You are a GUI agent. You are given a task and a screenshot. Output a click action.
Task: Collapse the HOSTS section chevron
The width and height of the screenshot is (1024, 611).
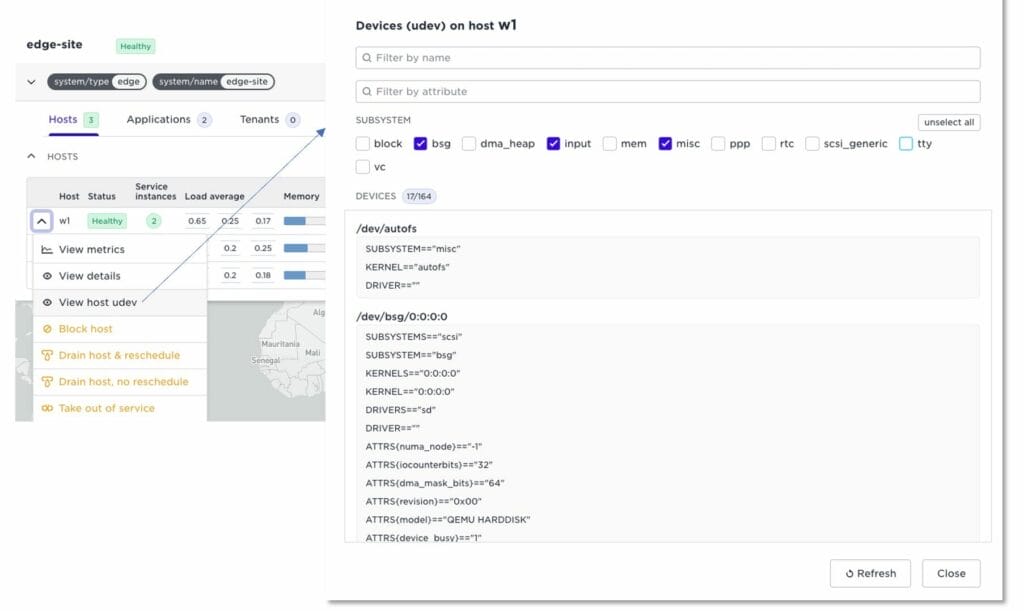[31, 157]
